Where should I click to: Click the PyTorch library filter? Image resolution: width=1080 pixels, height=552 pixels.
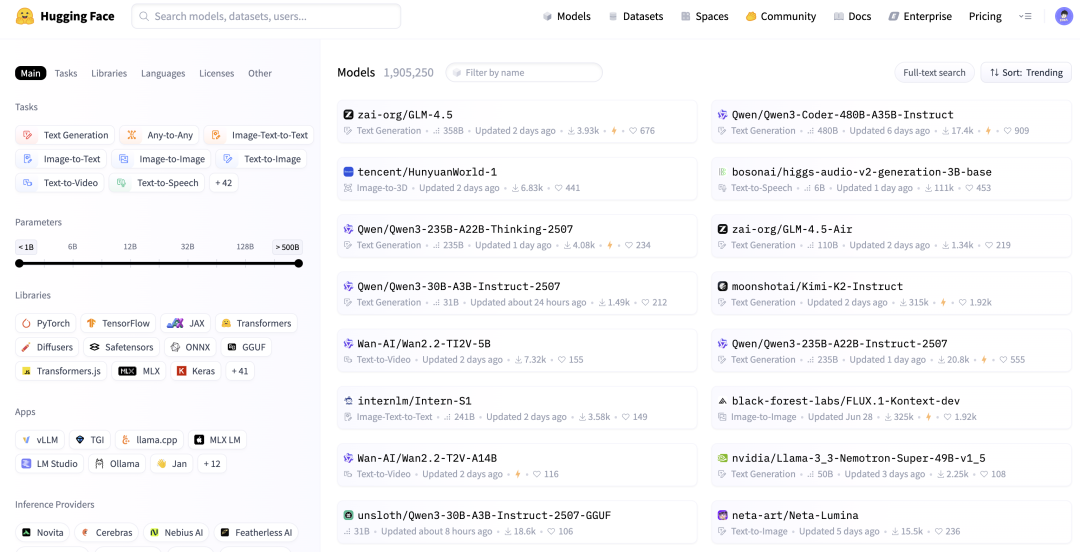[x=45, y=323]
